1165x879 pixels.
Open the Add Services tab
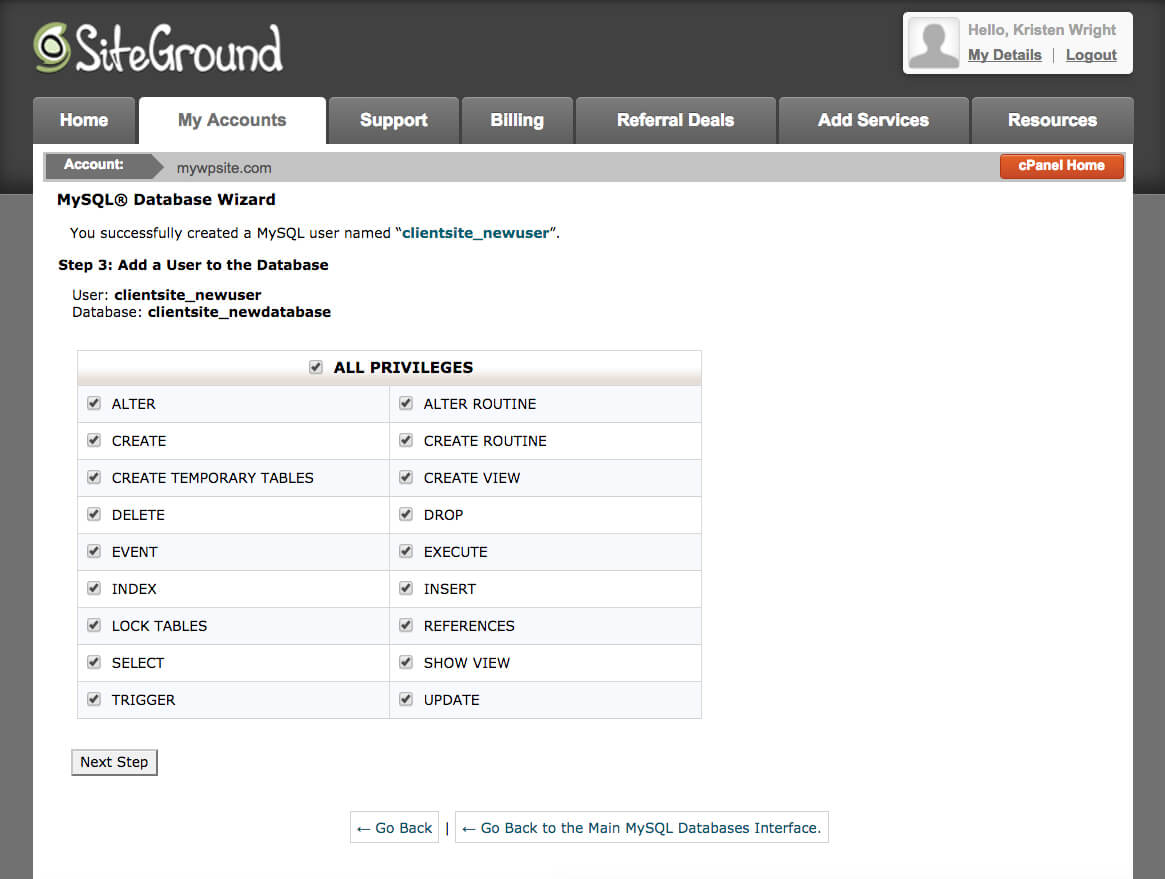[x=873, y=120]
